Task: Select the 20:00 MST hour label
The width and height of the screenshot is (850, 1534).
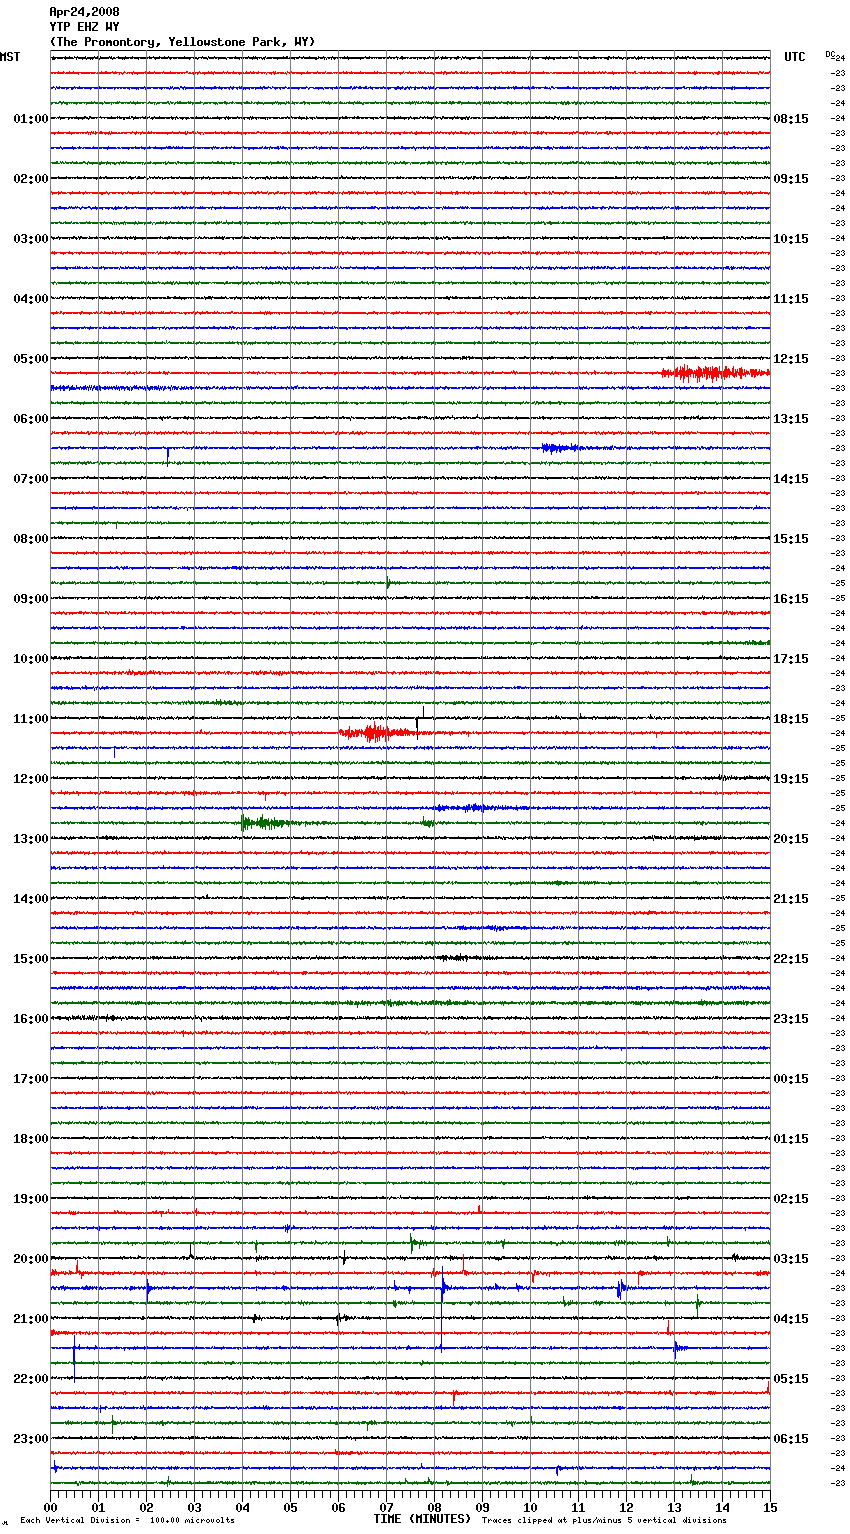Action: click(30, 1259)
